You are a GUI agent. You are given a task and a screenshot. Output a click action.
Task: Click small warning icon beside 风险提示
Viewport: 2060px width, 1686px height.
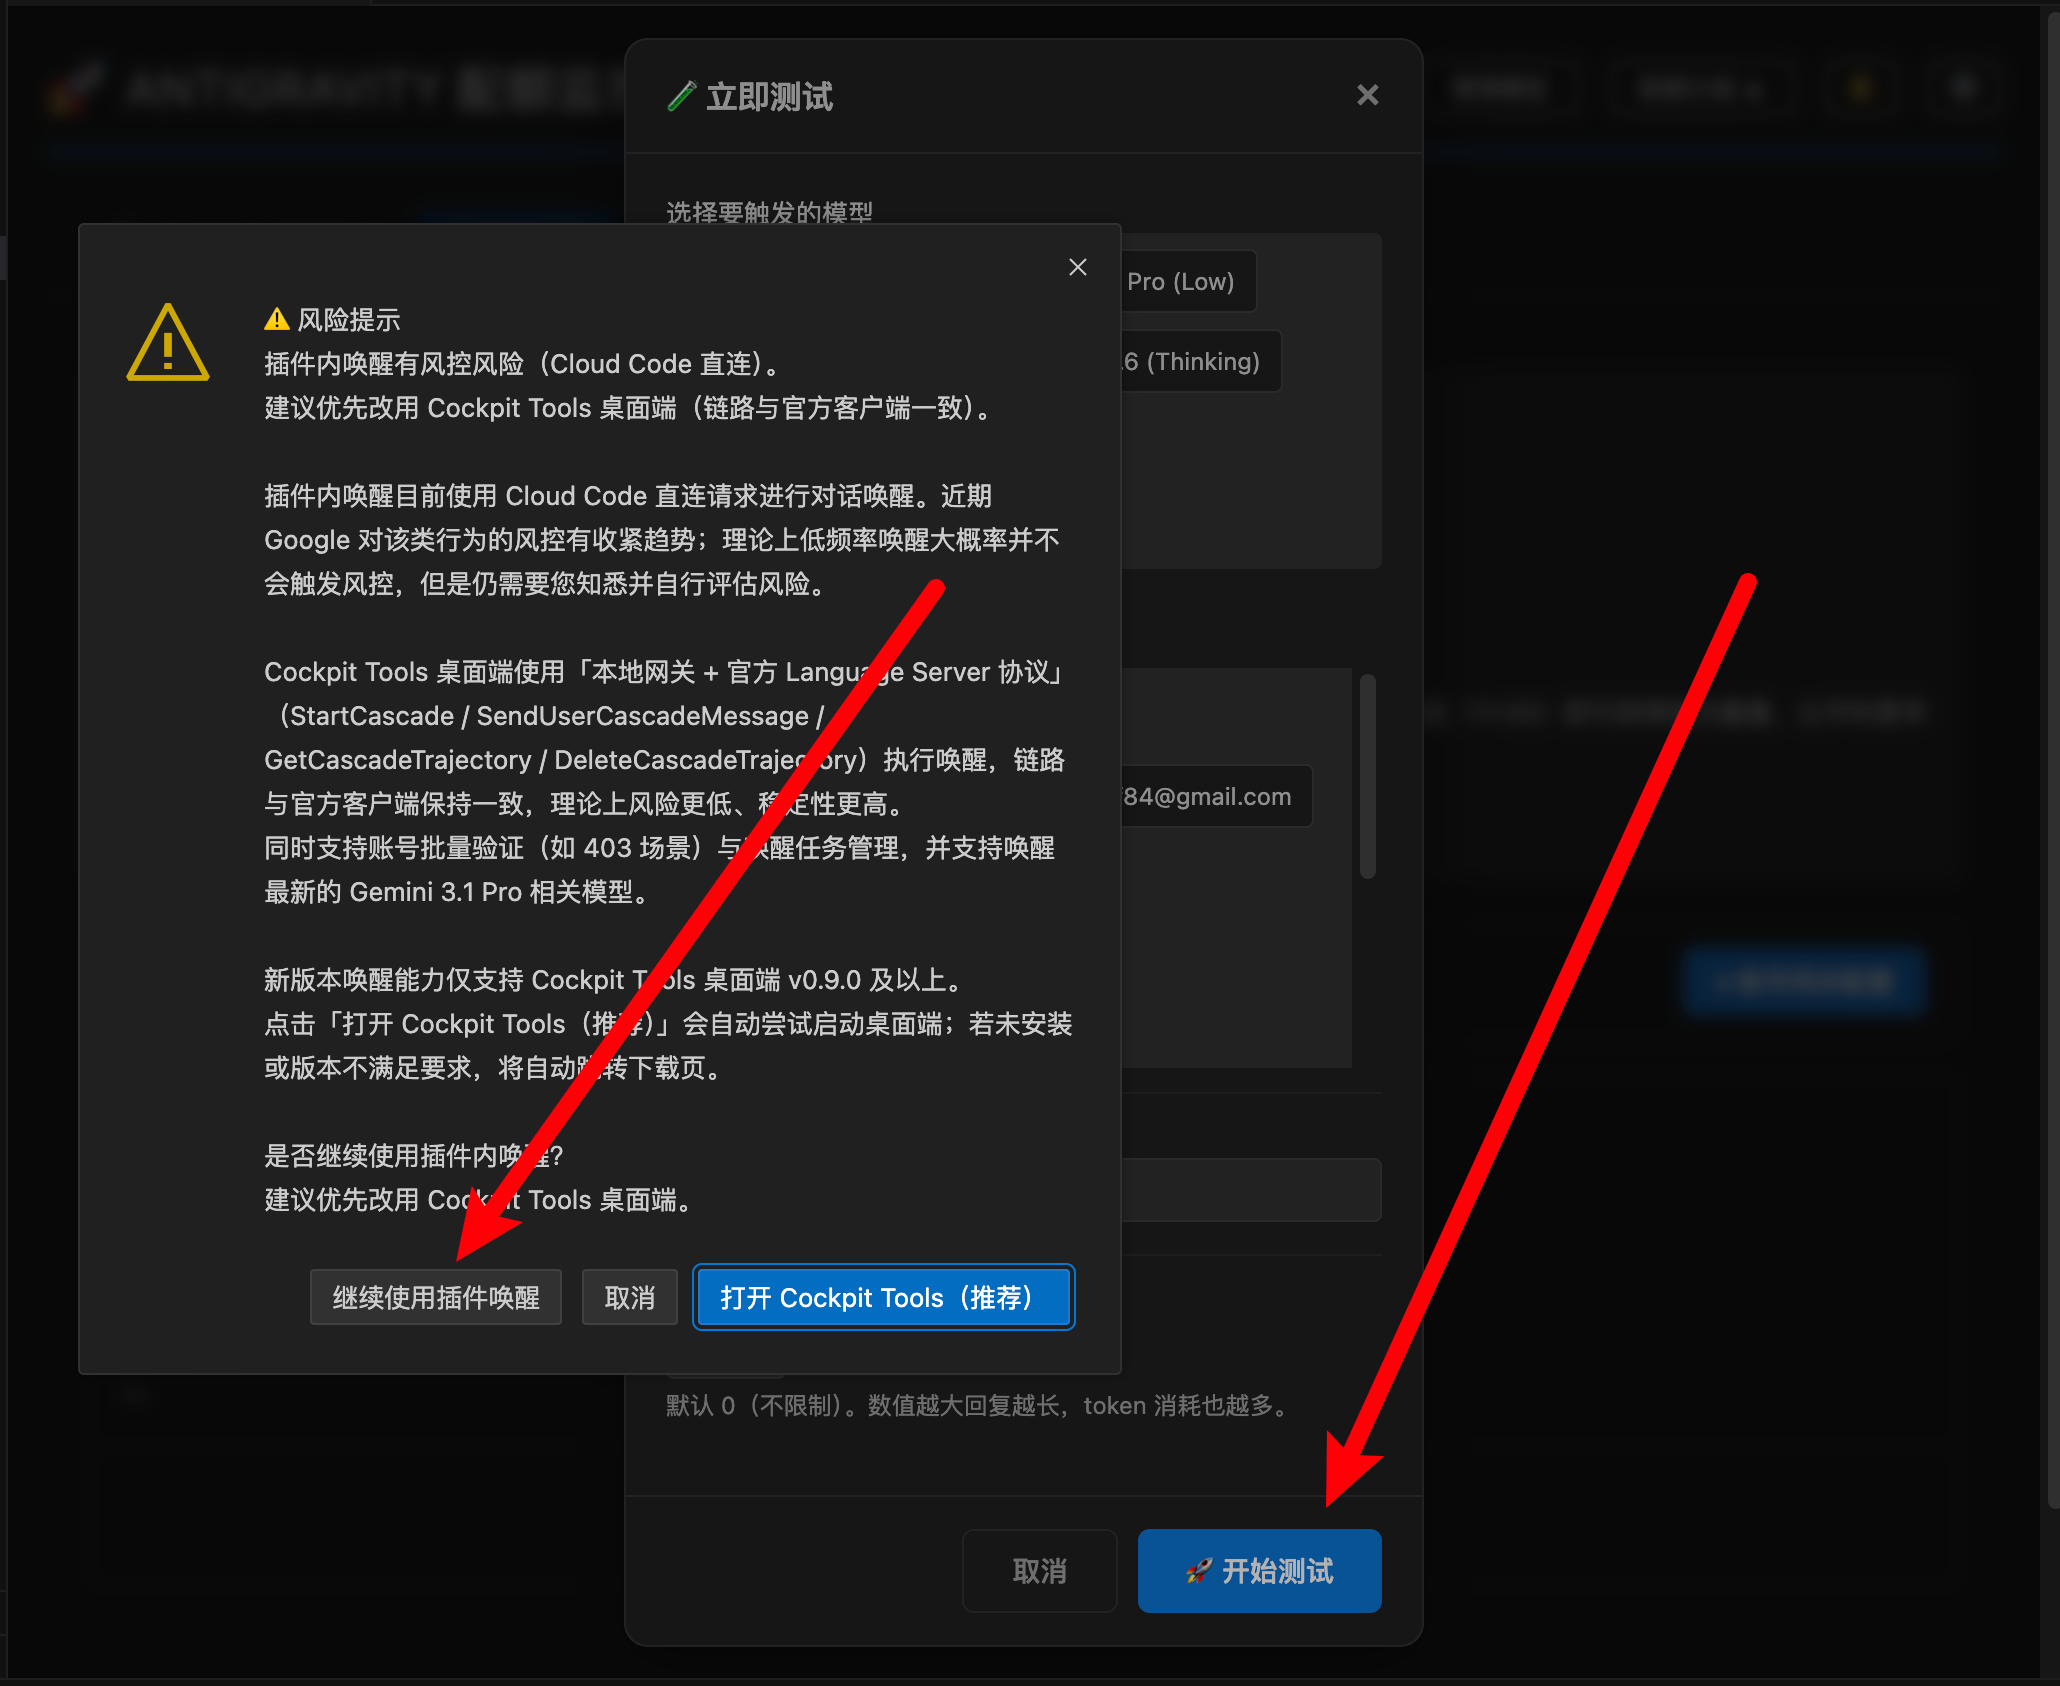[276, 320]
